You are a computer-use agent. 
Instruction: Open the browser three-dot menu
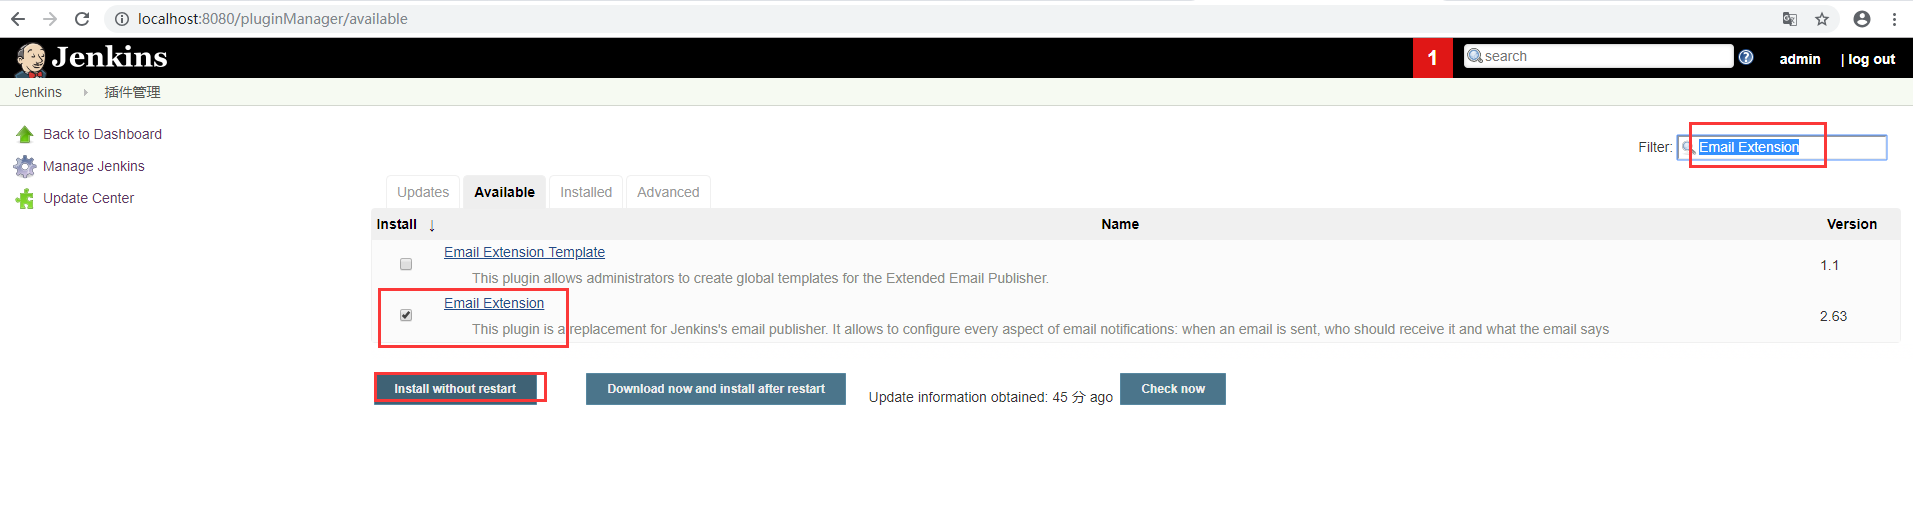[x=1894, y=19]
